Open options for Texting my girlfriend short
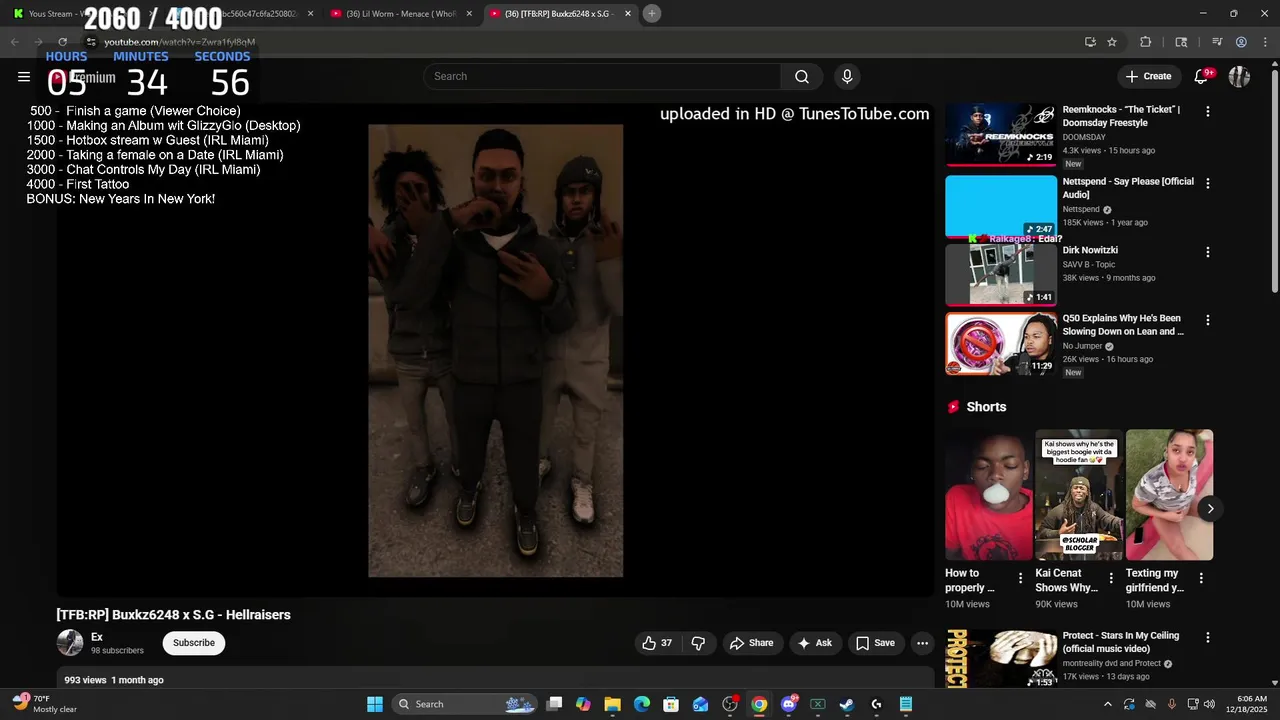1280x720 pixels. tap(1201, 578)
